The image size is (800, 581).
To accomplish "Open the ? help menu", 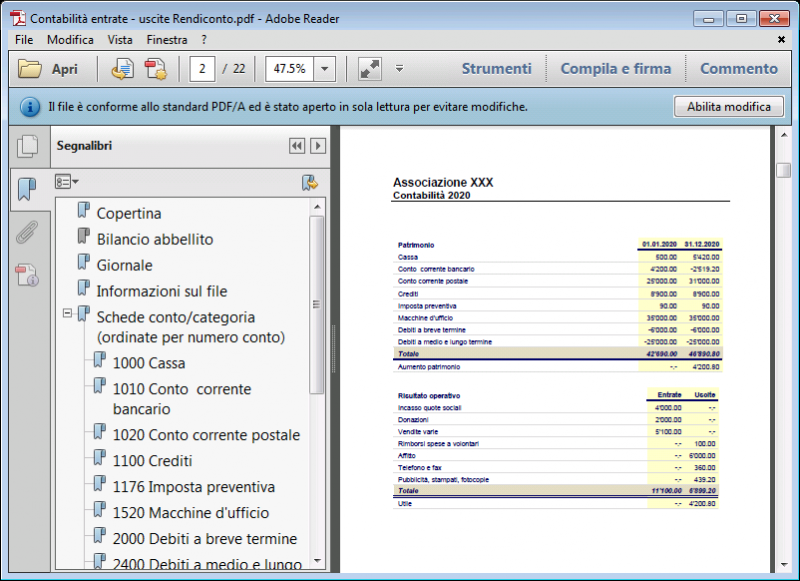I will pyautogui.click(x=204, y=40).
